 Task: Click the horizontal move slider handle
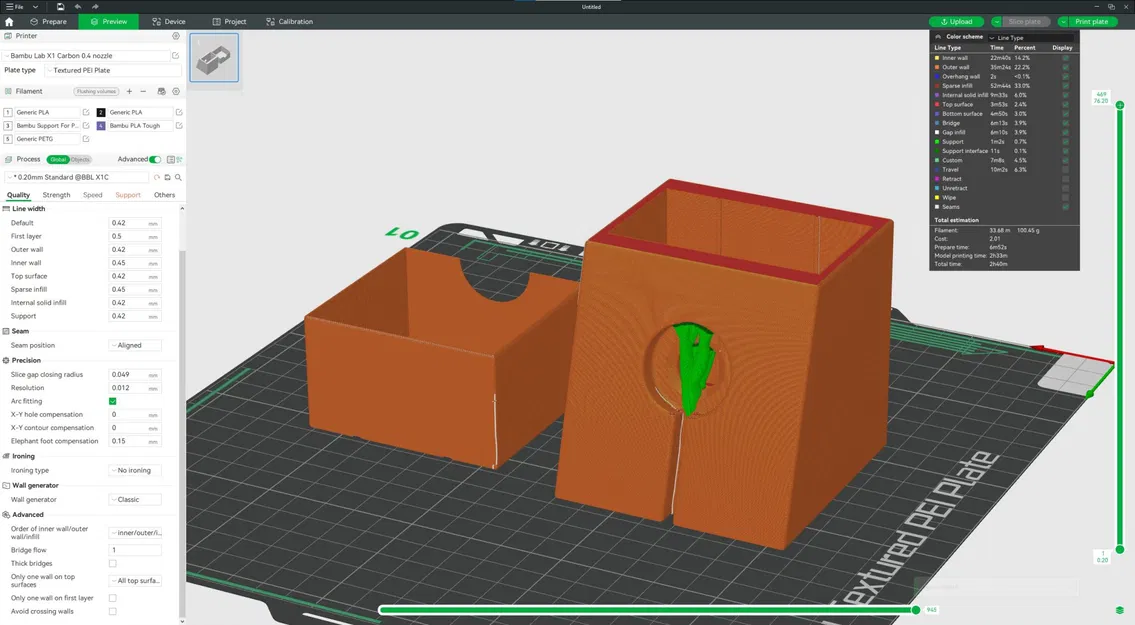click(916, 610)
